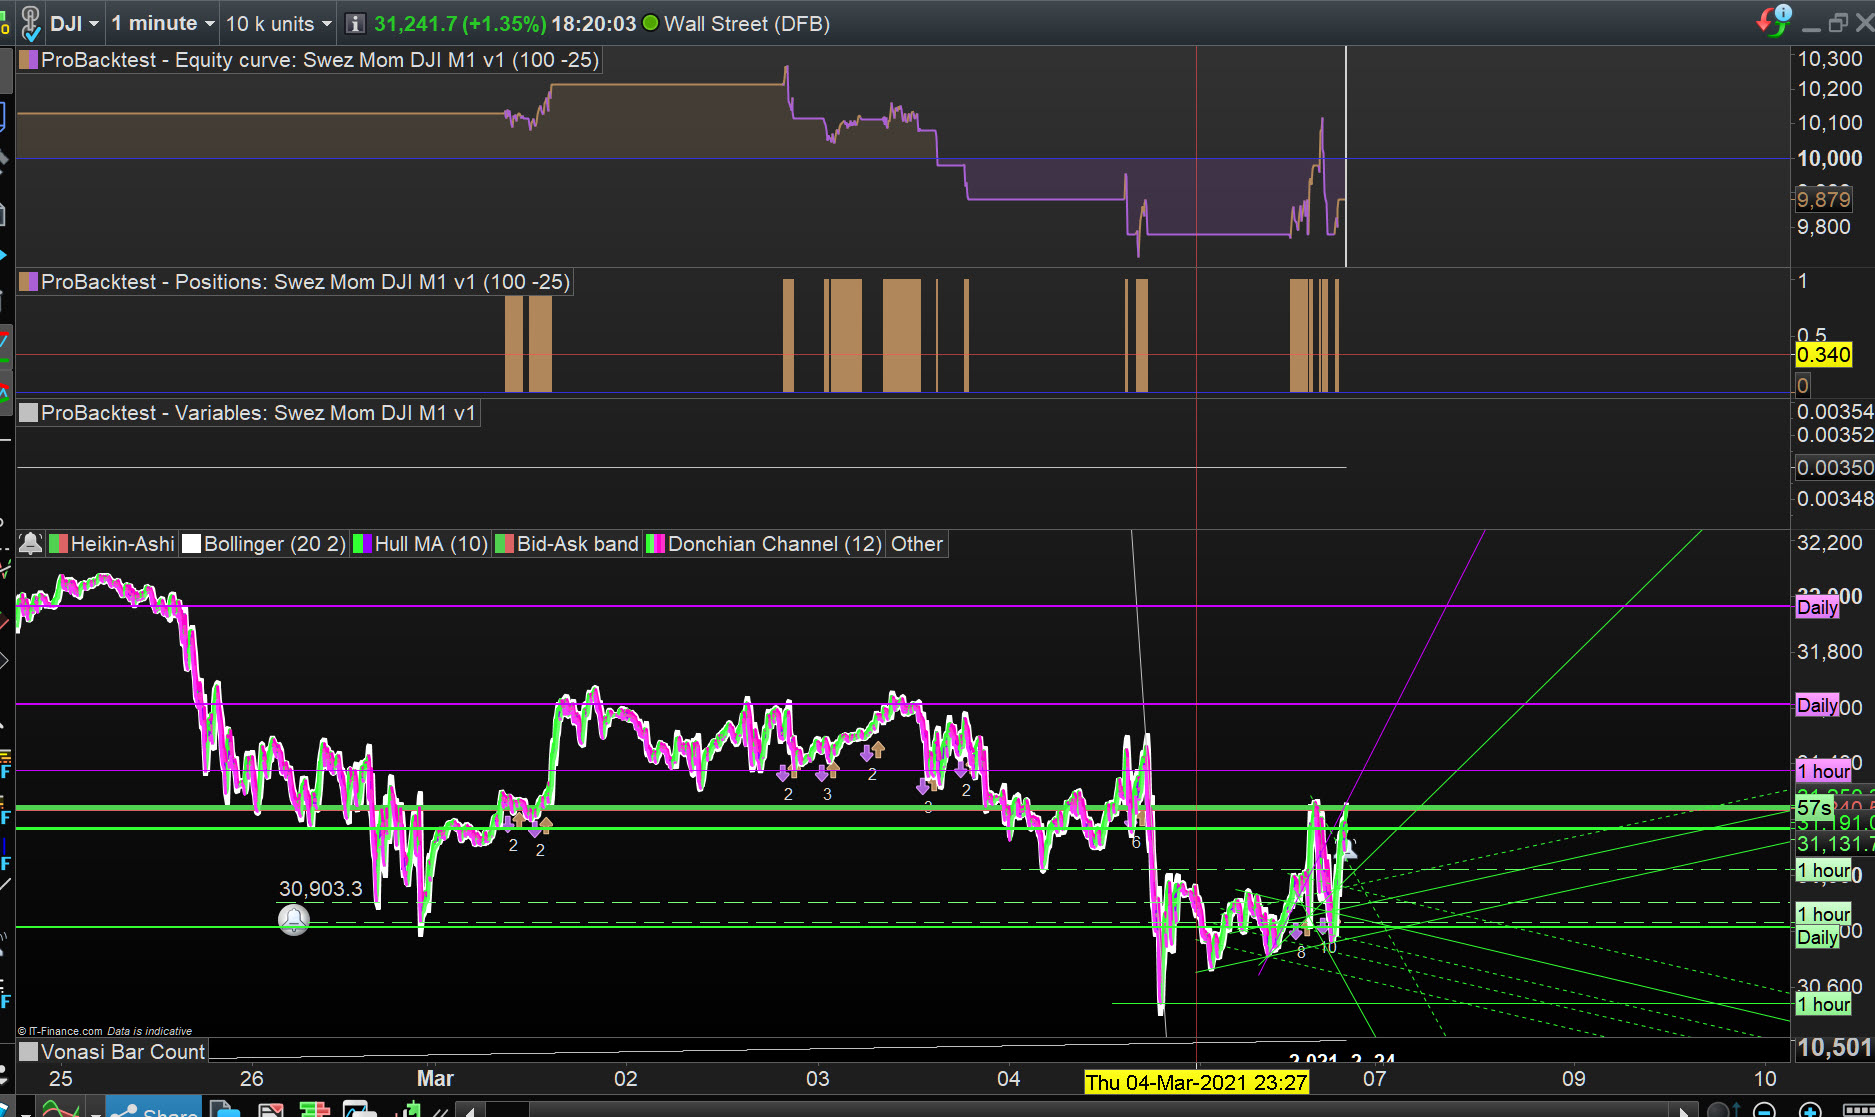Viewport: 1875px width, 1117px height.
Task: Click the horizontal time scrollbar track
Action: [1100, 1110]
